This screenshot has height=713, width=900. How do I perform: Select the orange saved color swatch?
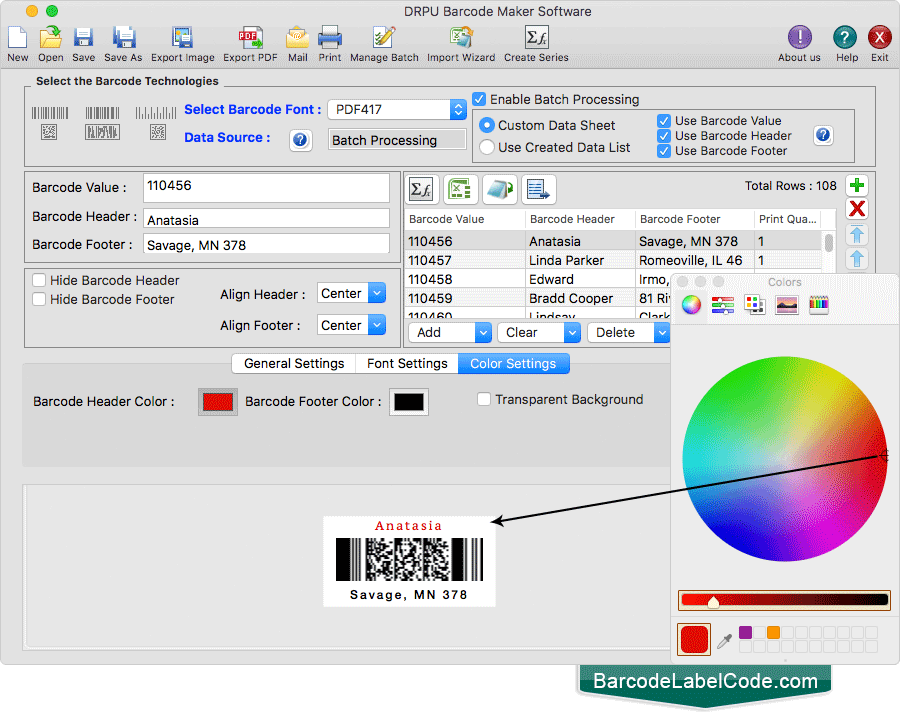(x=773, y=633)
